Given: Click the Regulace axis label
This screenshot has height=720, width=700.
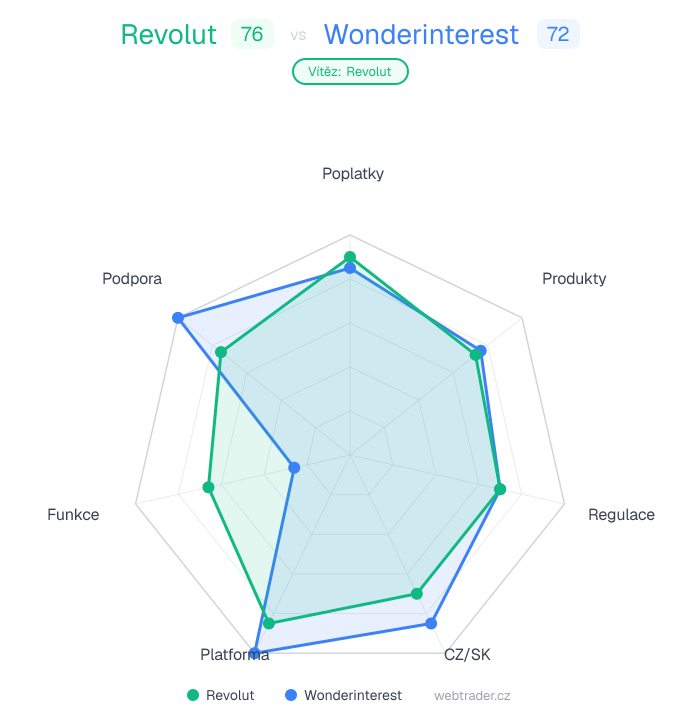Looking at the screenshot, I should point(621,515).
